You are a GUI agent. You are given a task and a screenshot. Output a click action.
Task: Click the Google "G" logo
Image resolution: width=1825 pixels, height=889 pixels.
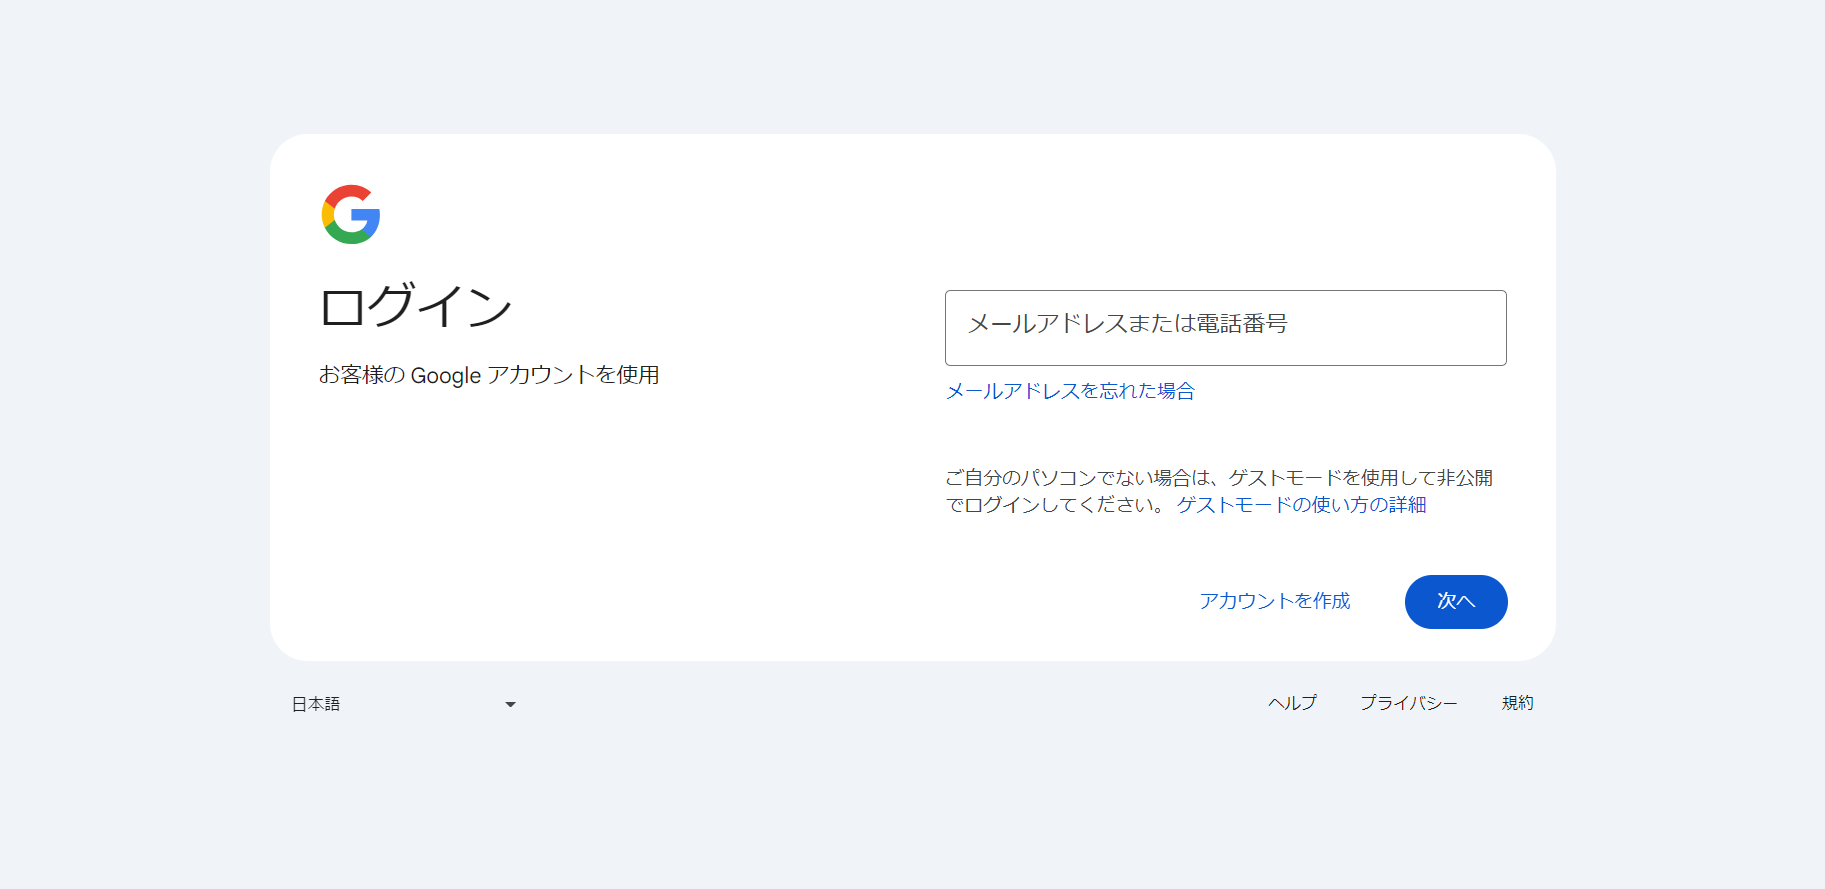[351, 214]
